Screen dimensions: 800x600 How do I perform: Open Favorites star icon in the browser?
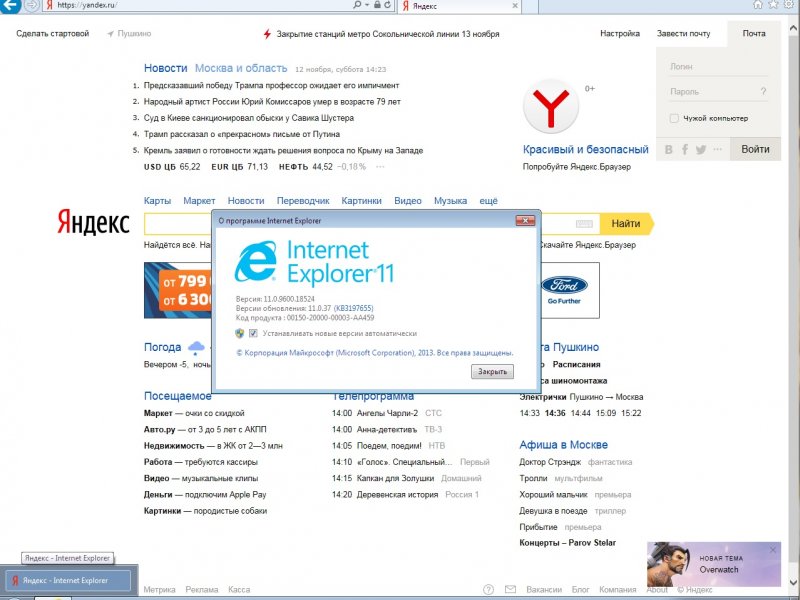click(773, 5)
